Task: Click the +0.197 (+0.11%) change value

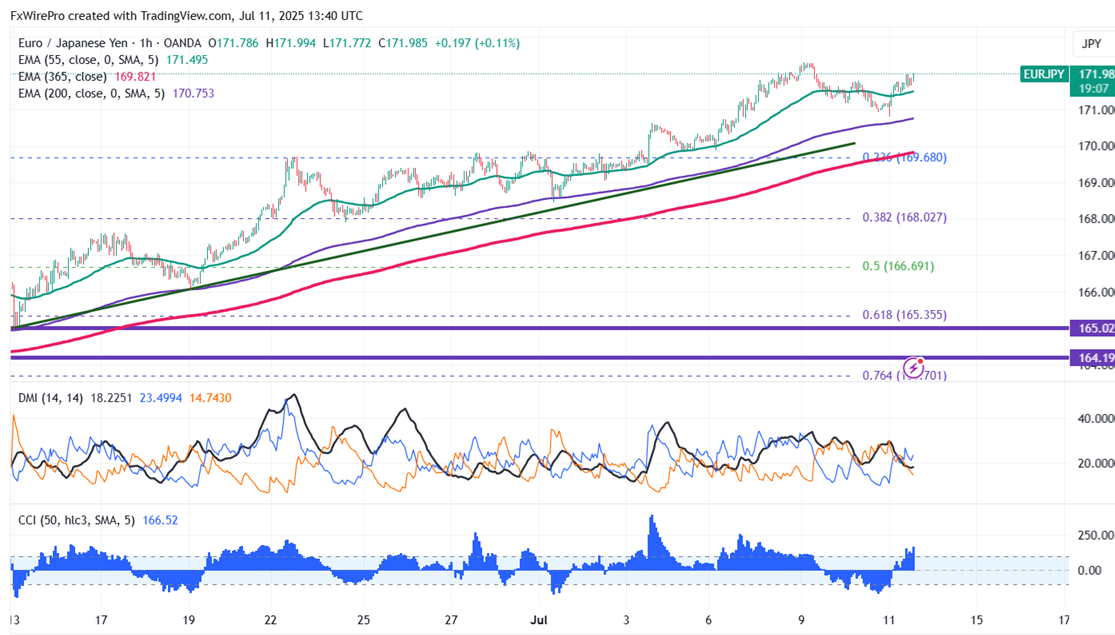Action: point(477,43)
